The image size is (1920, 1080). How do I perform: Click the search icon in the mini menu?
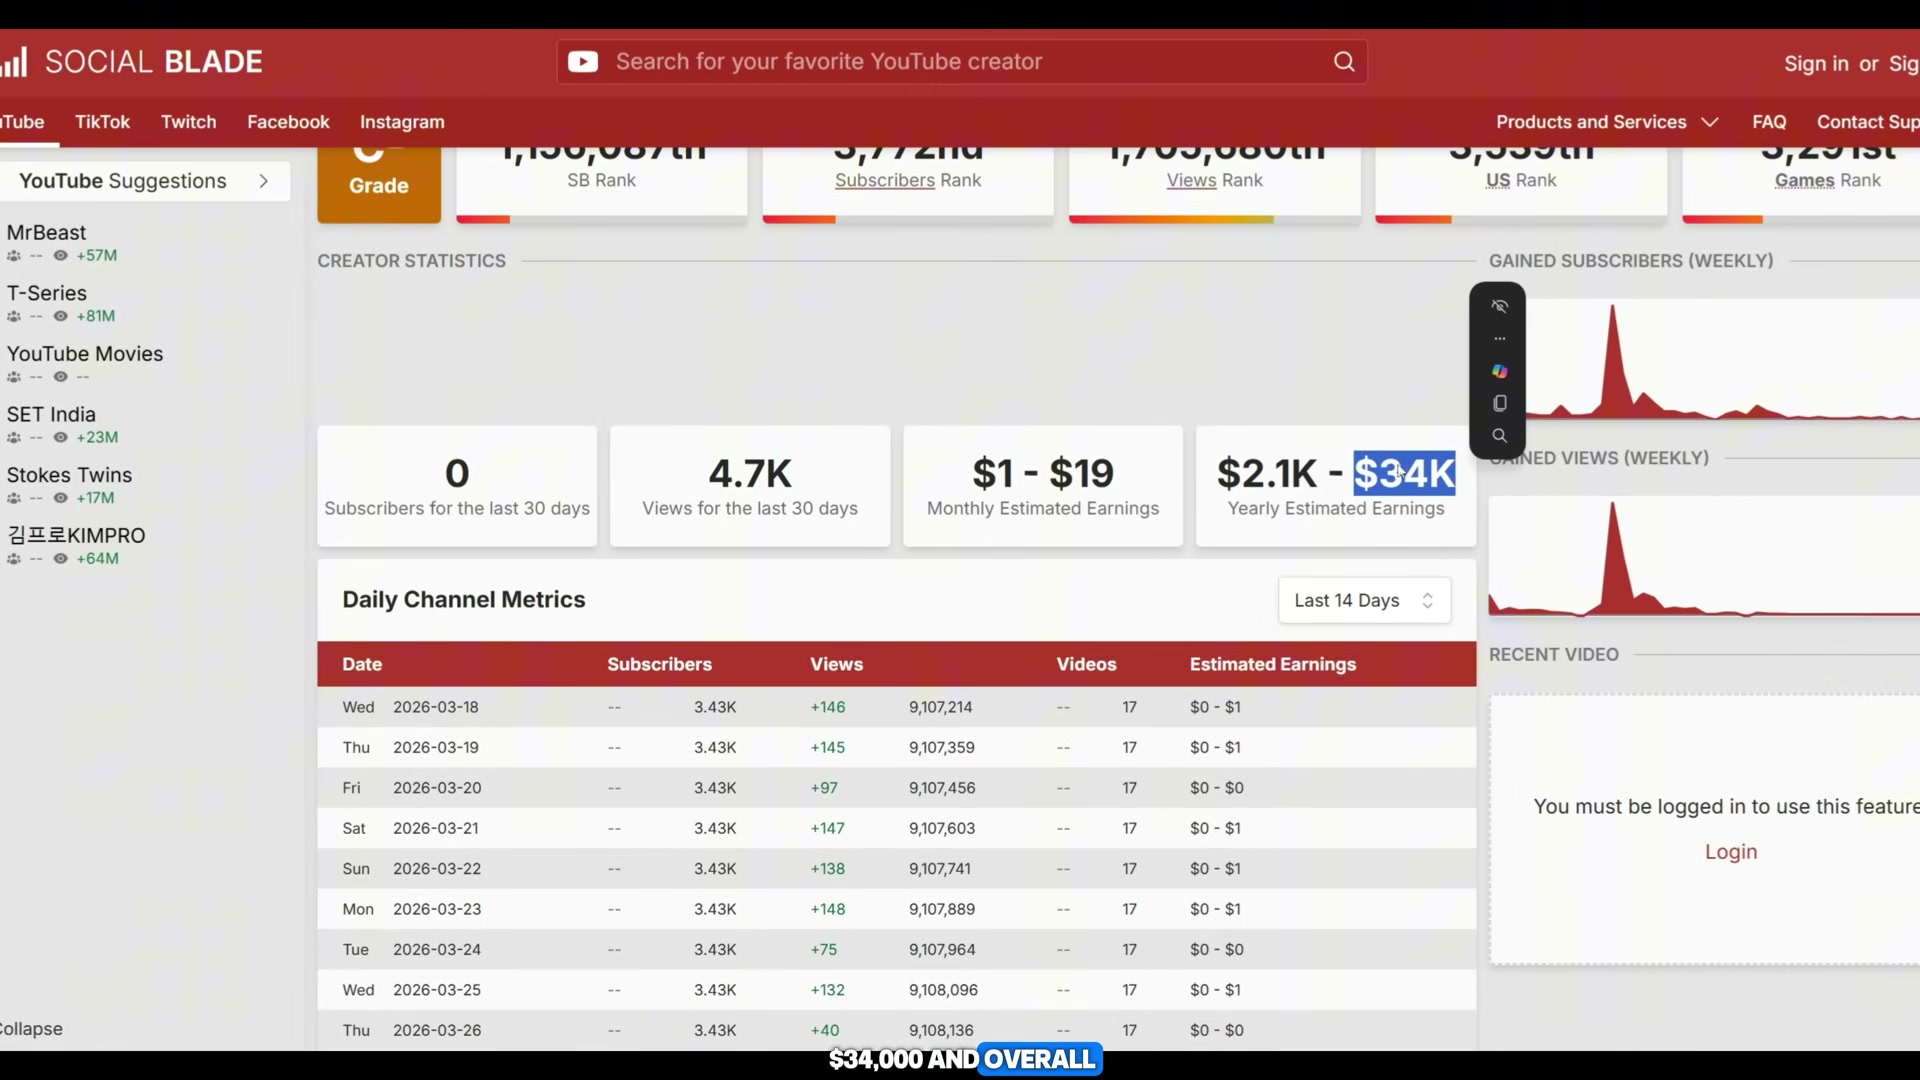[x=1499, y=436]
